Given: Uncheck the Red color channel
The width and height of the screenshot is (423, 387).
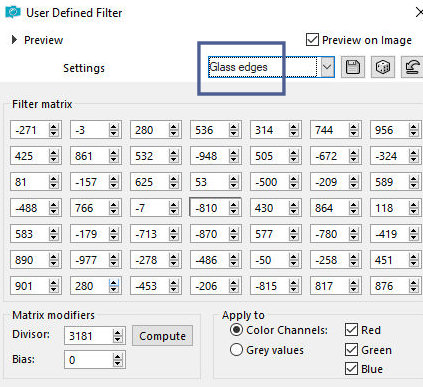Looking at the screenshot, I should click(351, 330).
